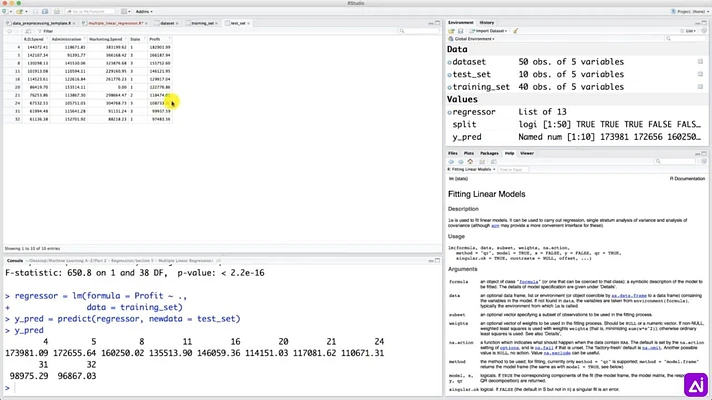This screenshot has height=400, width=712.
Task: Open the as.data.frame link in Help
Action: pyautogui.click(x=629, y=296)
